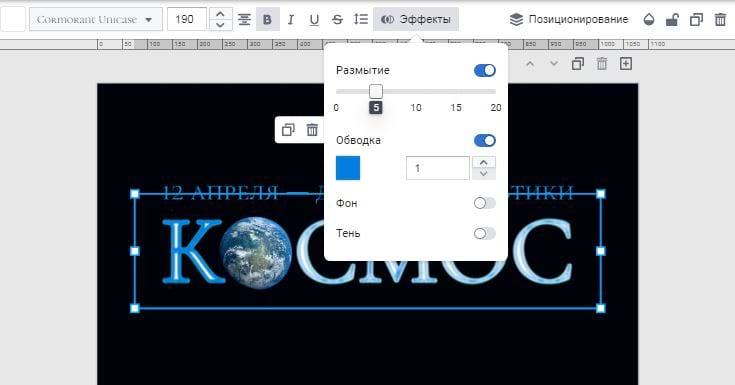Move page down with chevron arrow
Image resolution: width=735 pixels, height=385 pixels.
click(x=554, y=64)
